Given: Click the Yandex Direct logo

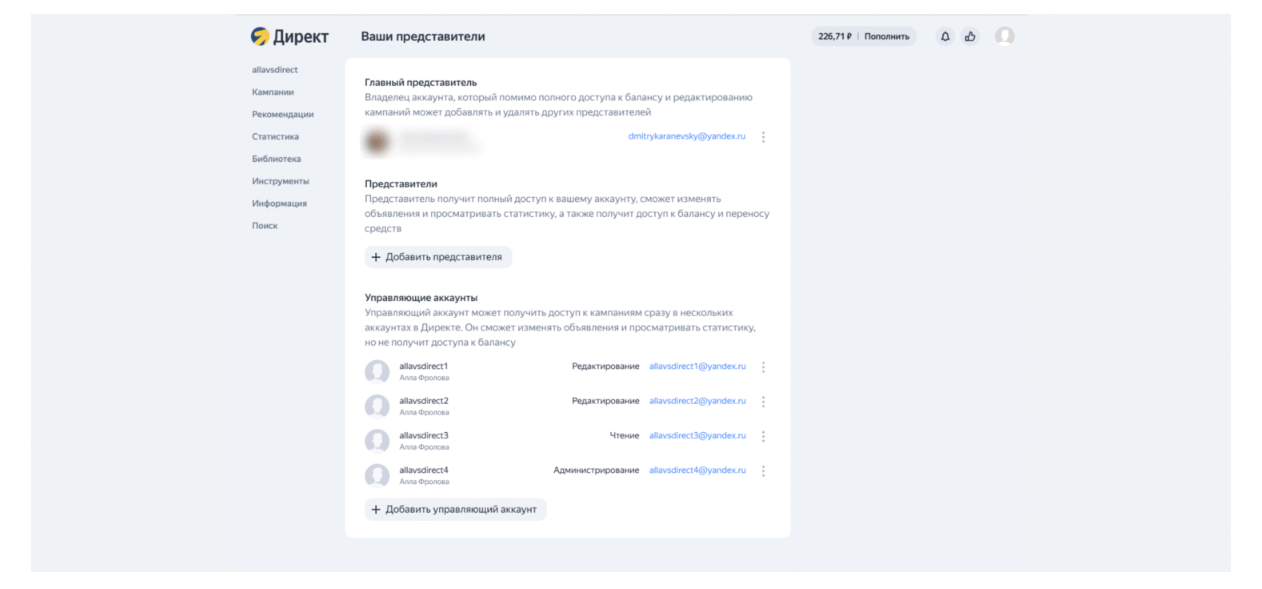Looking at the screenshot, I should (289, 36).
